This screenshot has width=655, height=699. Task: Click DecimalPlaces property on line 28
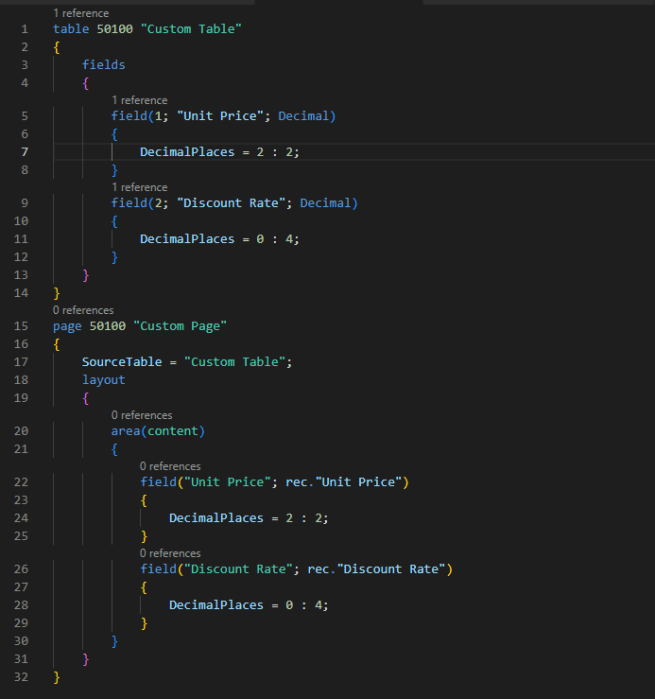pos(217,605)
